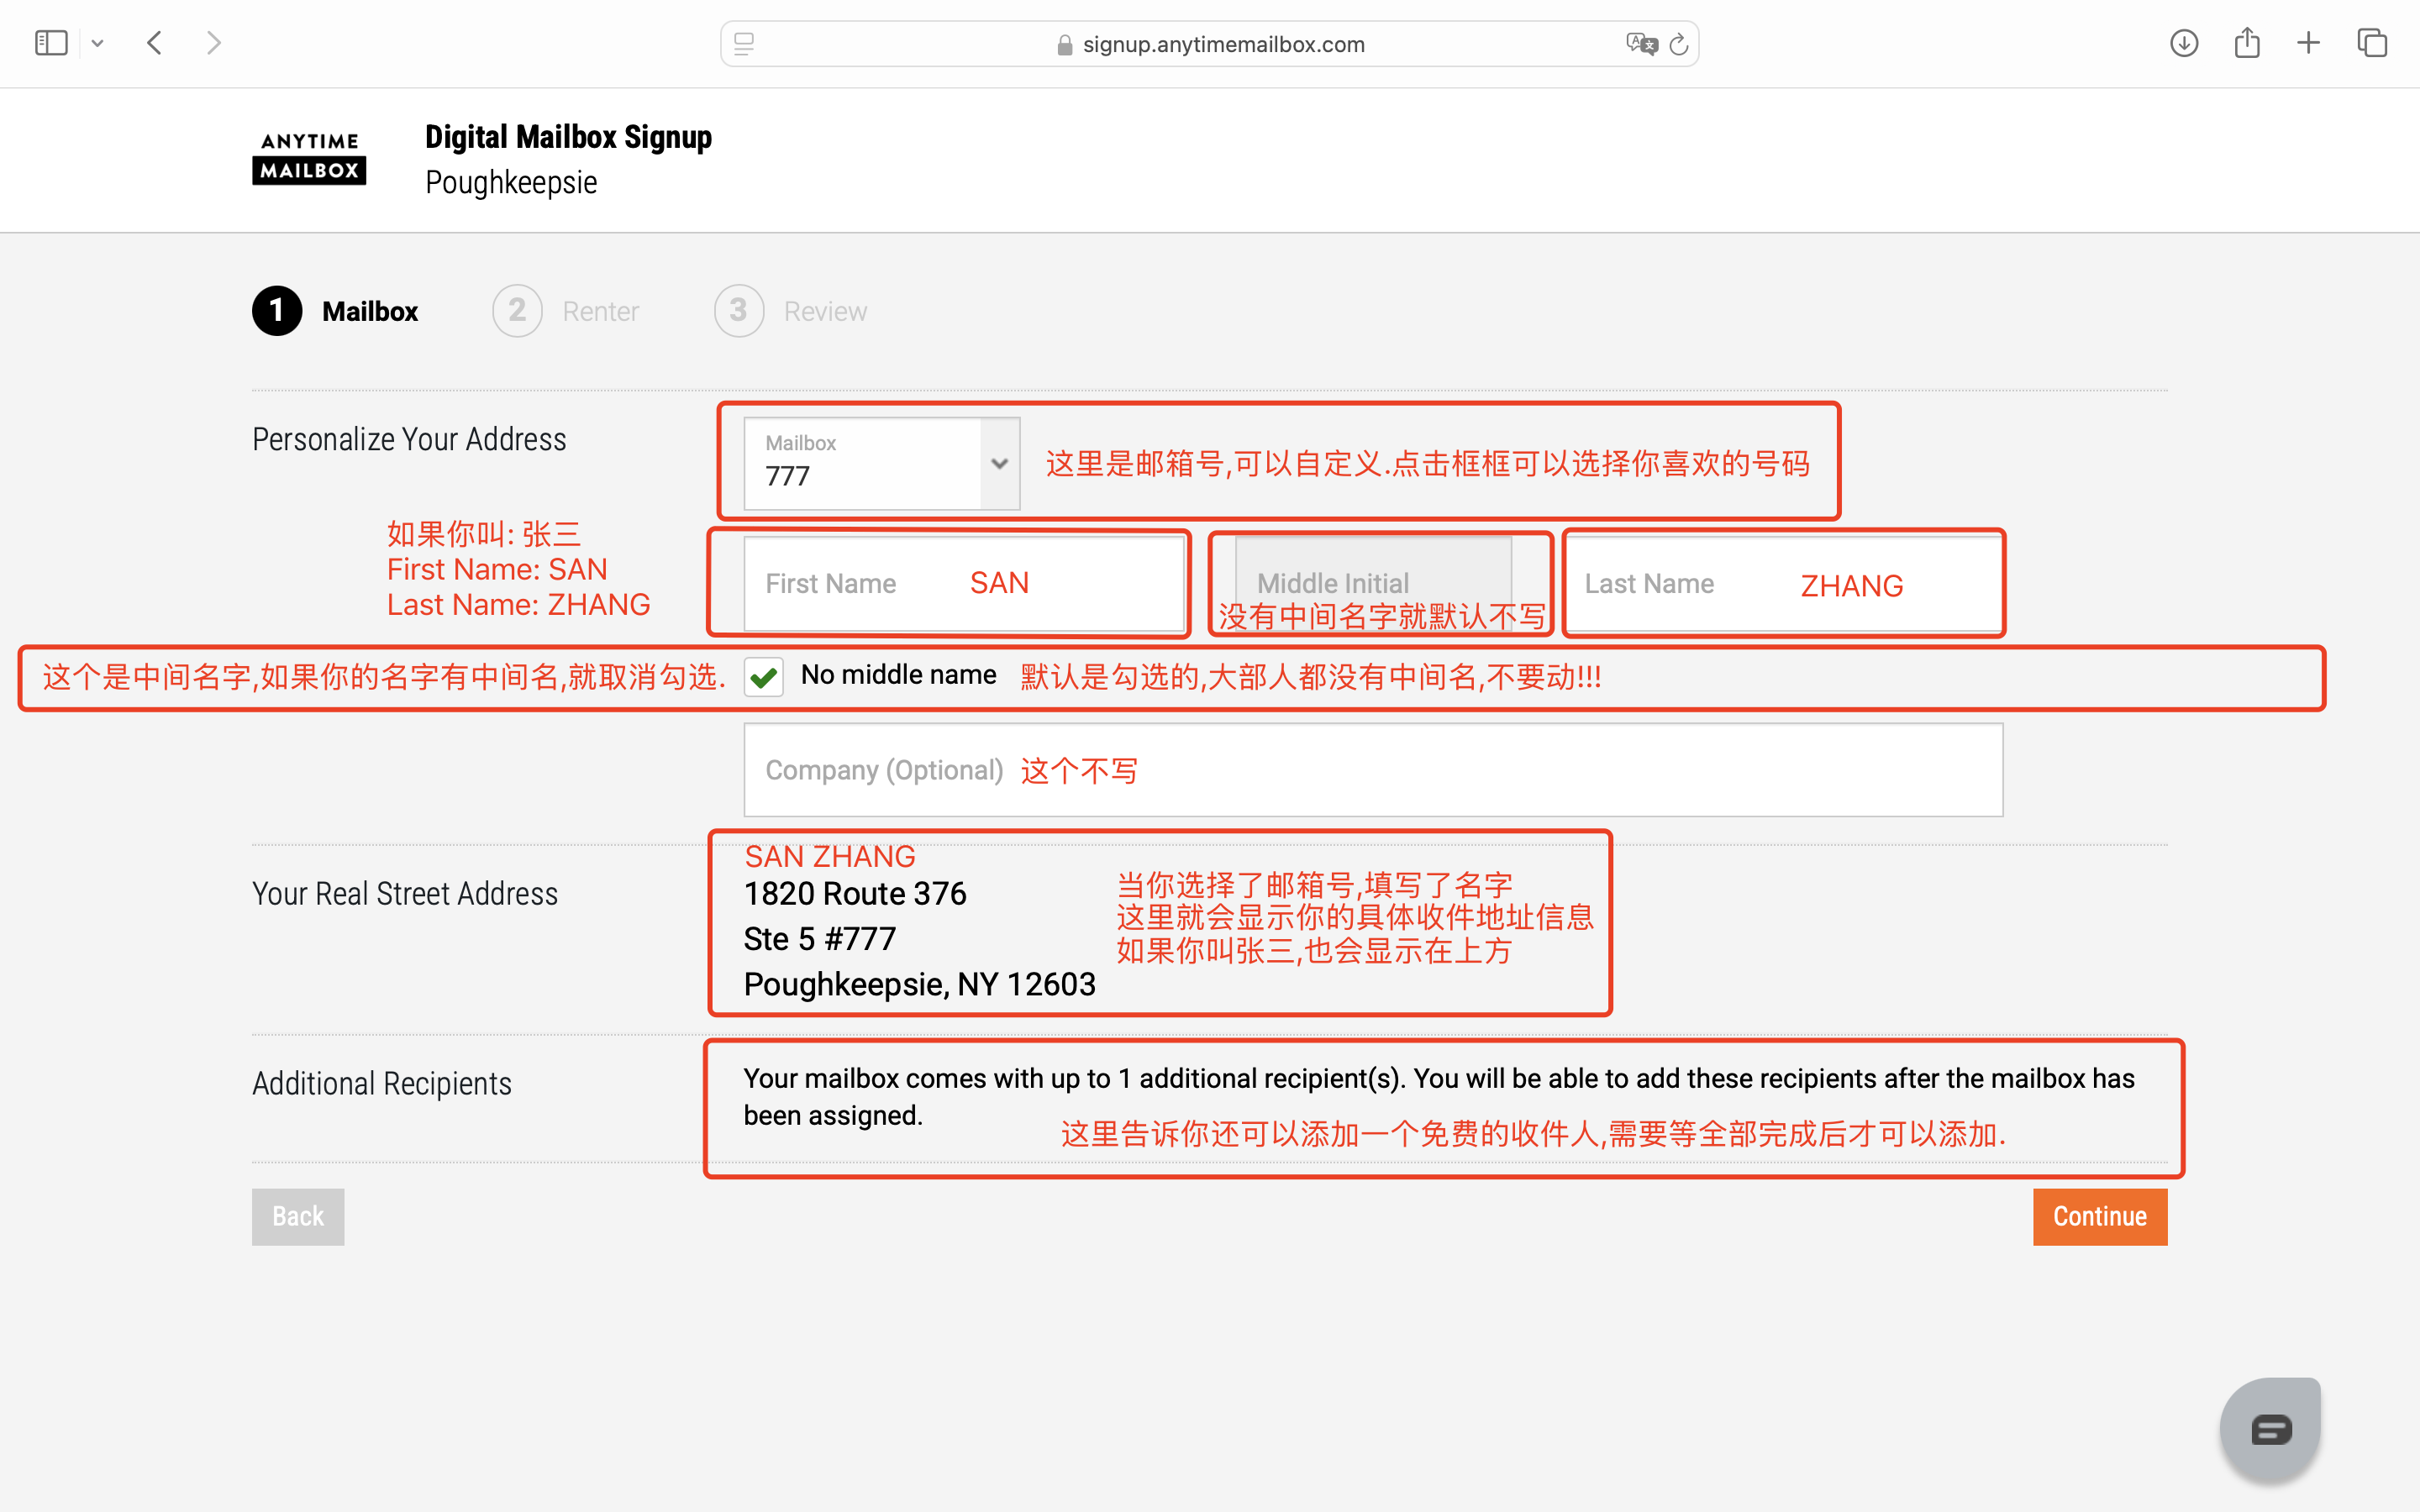Screen dimensions: 2420x1512
Task: Reload the page with the refresh icon
Action: click(x=1679, y=44)
